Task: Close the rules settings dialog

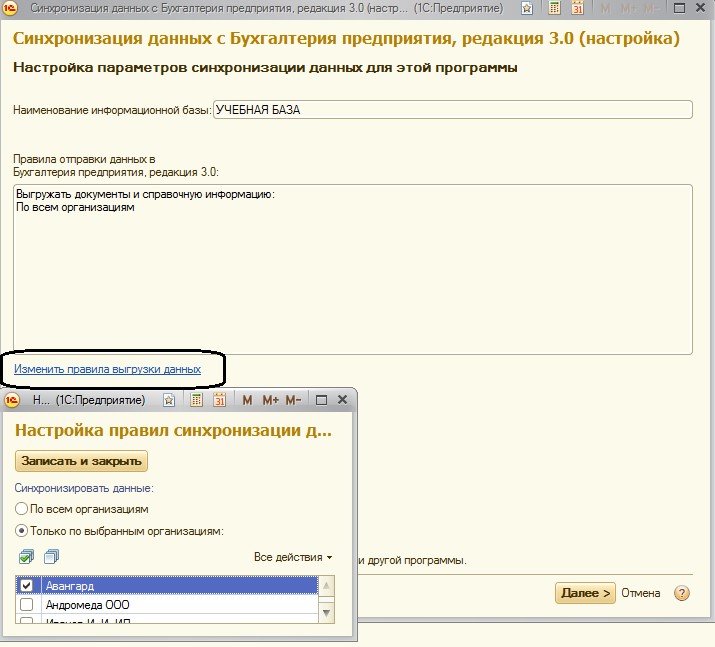Action: (x=342, y=400)
